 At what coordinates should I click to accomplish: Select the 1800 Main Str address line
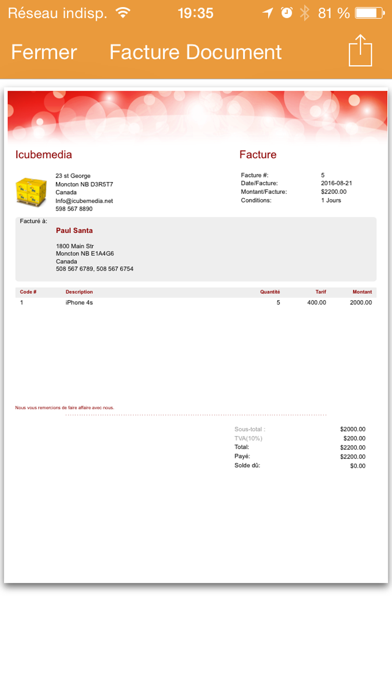(x=75, y=246)
